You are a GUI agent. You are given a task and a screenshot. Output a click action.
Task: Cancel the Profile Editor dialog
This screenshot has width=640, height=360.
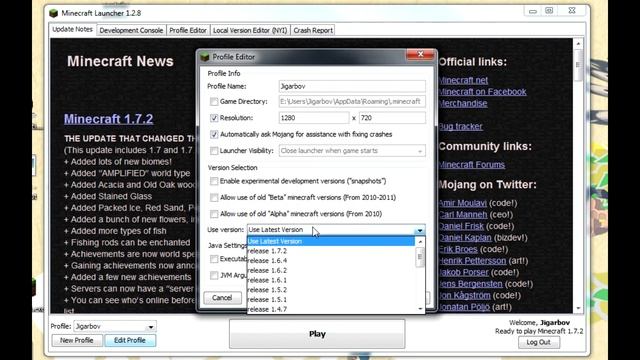222,298
